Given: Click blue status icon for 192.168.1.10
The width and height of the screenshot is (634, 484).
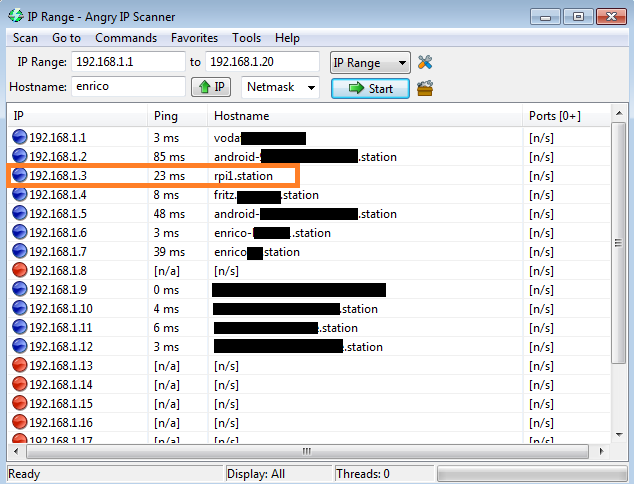Looking at the screenshot, I should [x=19, y=308].
